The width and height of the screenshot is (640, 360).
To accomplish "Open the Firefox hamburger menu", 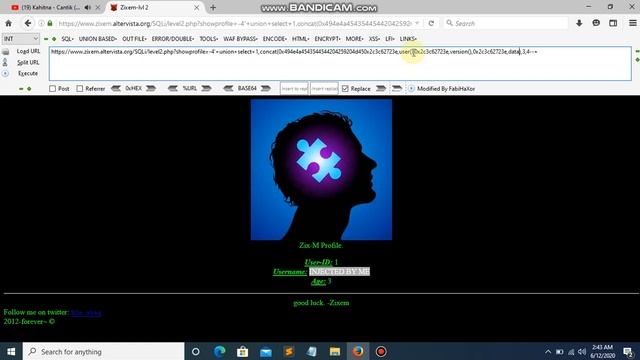I will click(632, 23).
